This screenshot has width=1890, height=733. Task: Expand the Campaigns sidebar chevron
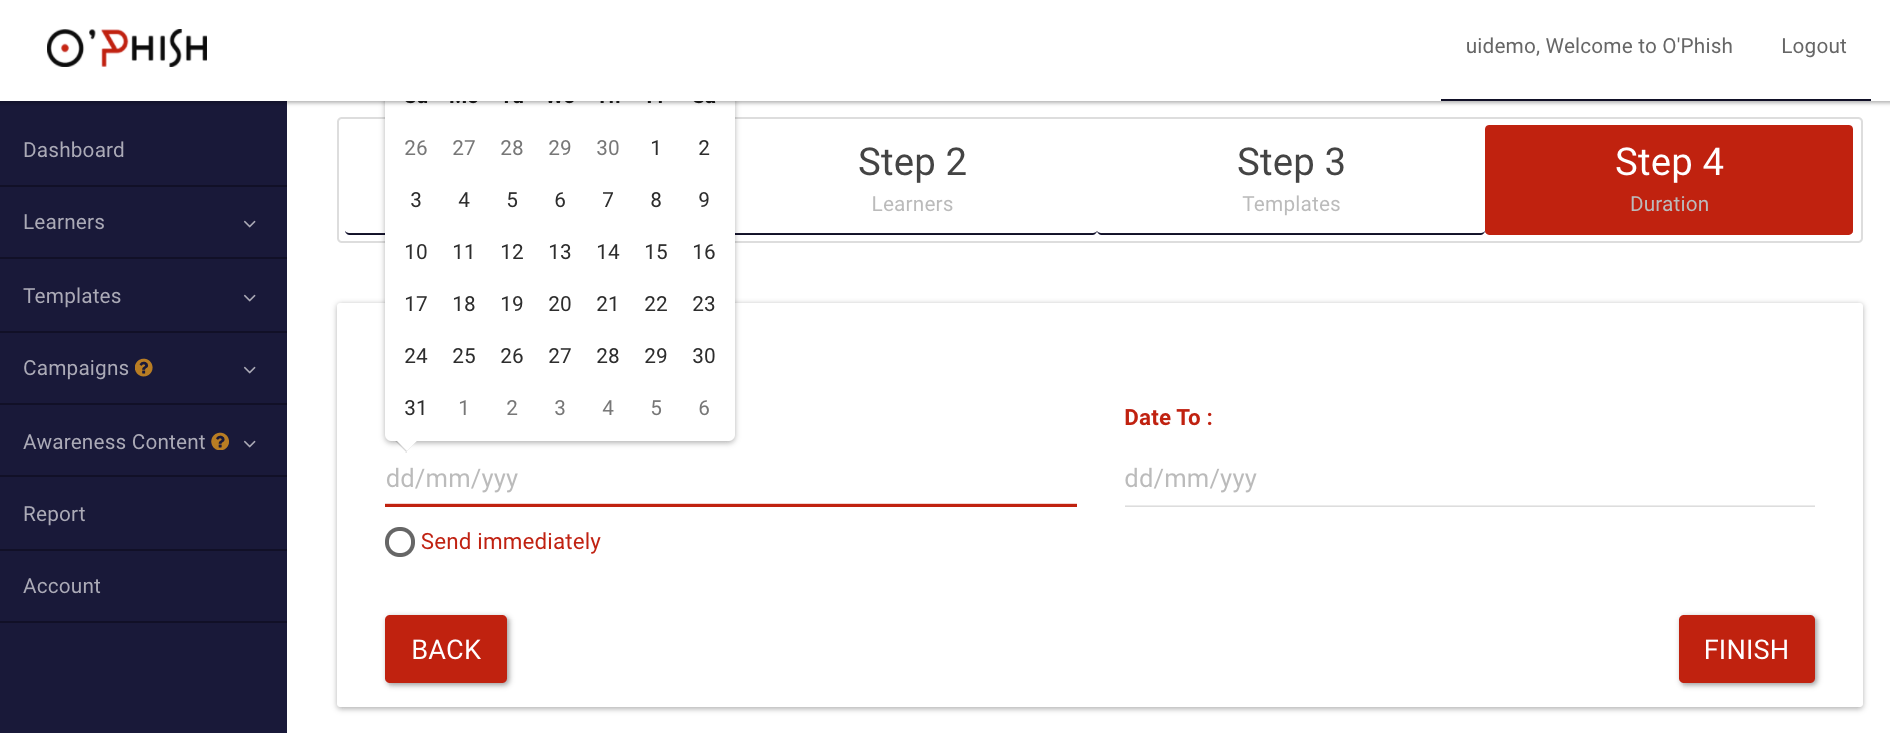click(x=249, y=369)
